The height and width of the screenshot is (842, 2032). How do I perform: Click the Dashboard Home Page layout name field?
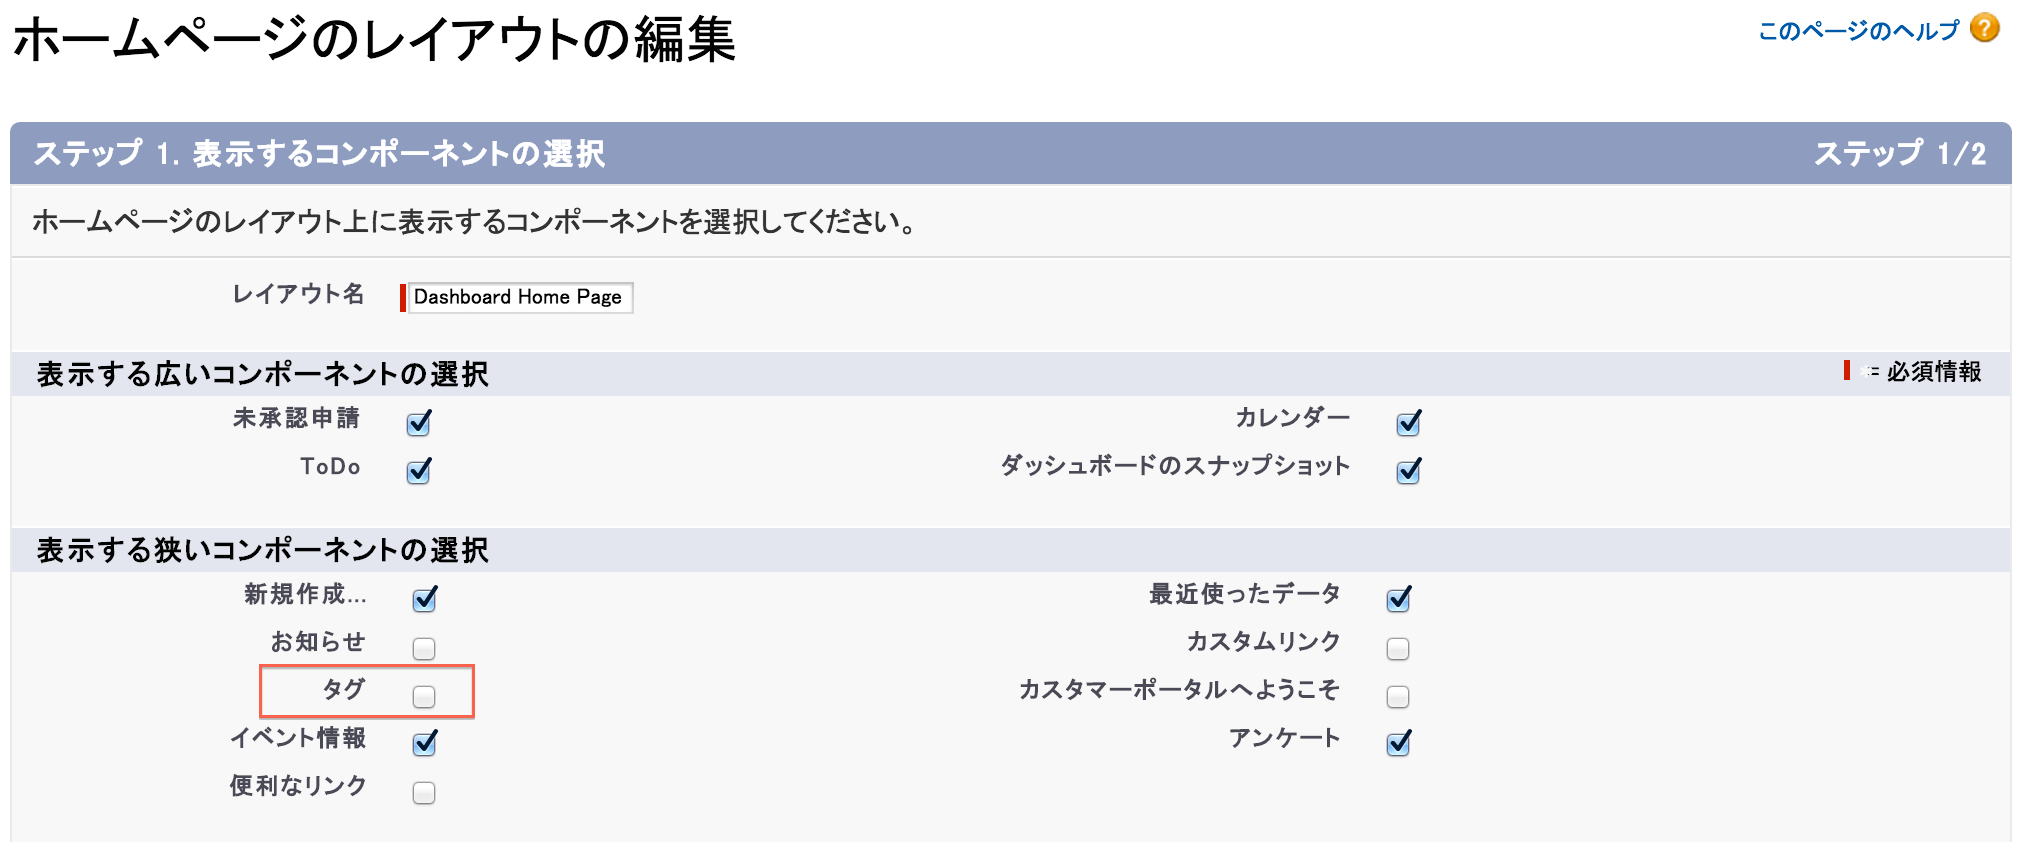(520, 297)
